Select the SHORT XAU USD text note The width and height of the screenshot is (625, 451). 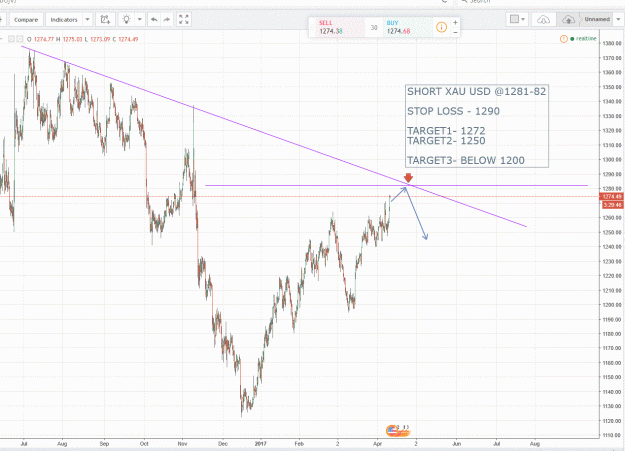coord(477,126)
